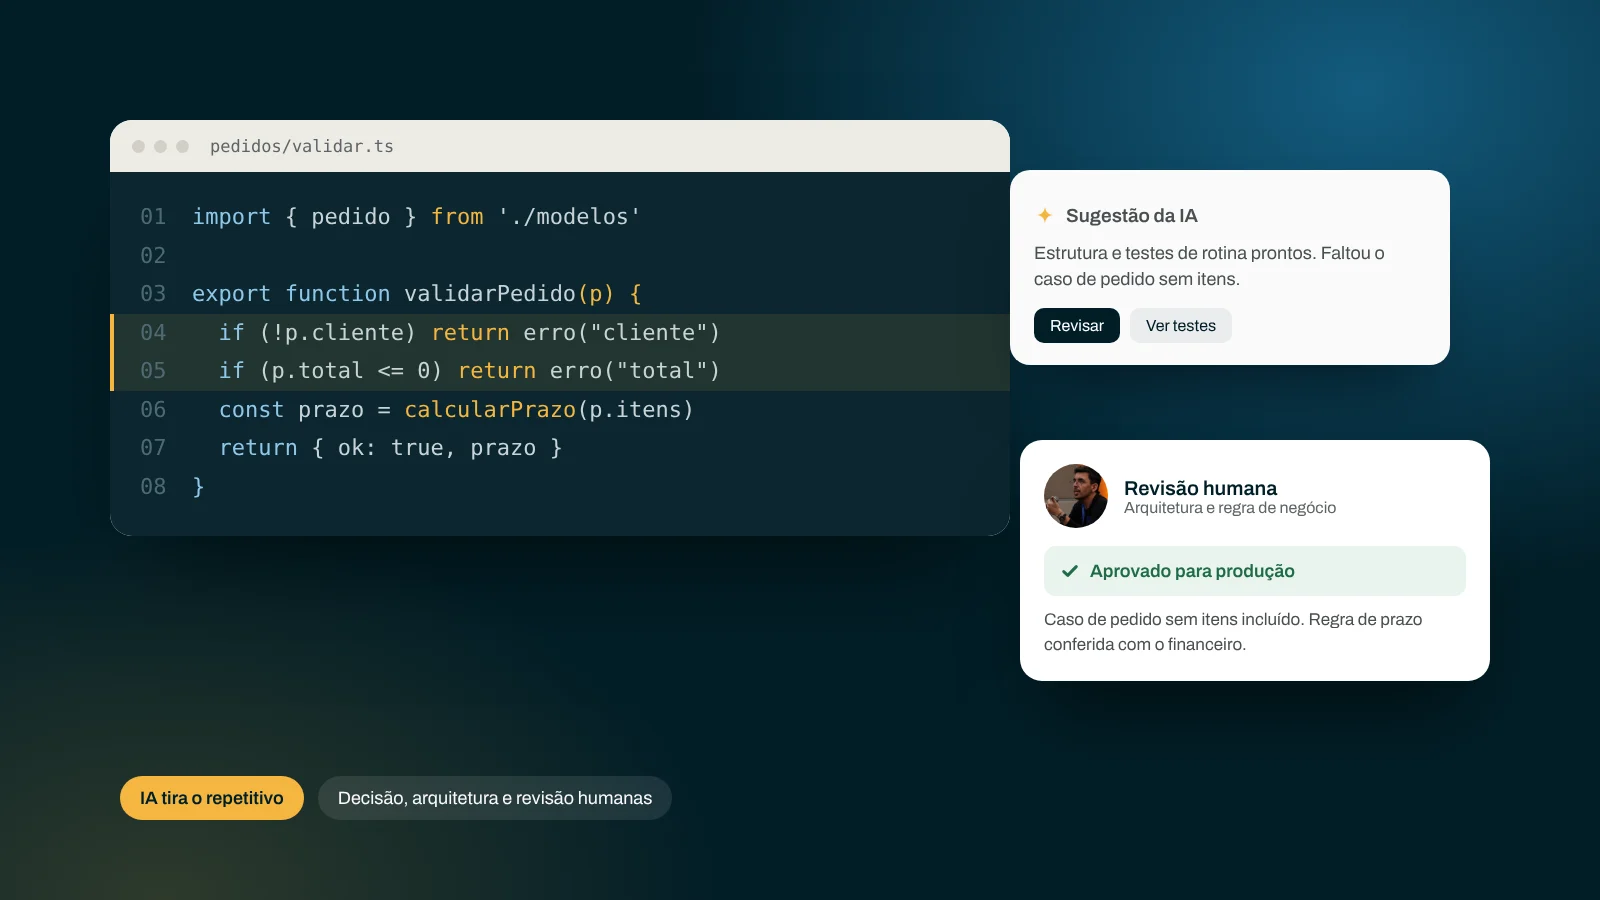The image size is (1600, 900).
Task: Click highlighted line number 04
Action: click(153, 332)
